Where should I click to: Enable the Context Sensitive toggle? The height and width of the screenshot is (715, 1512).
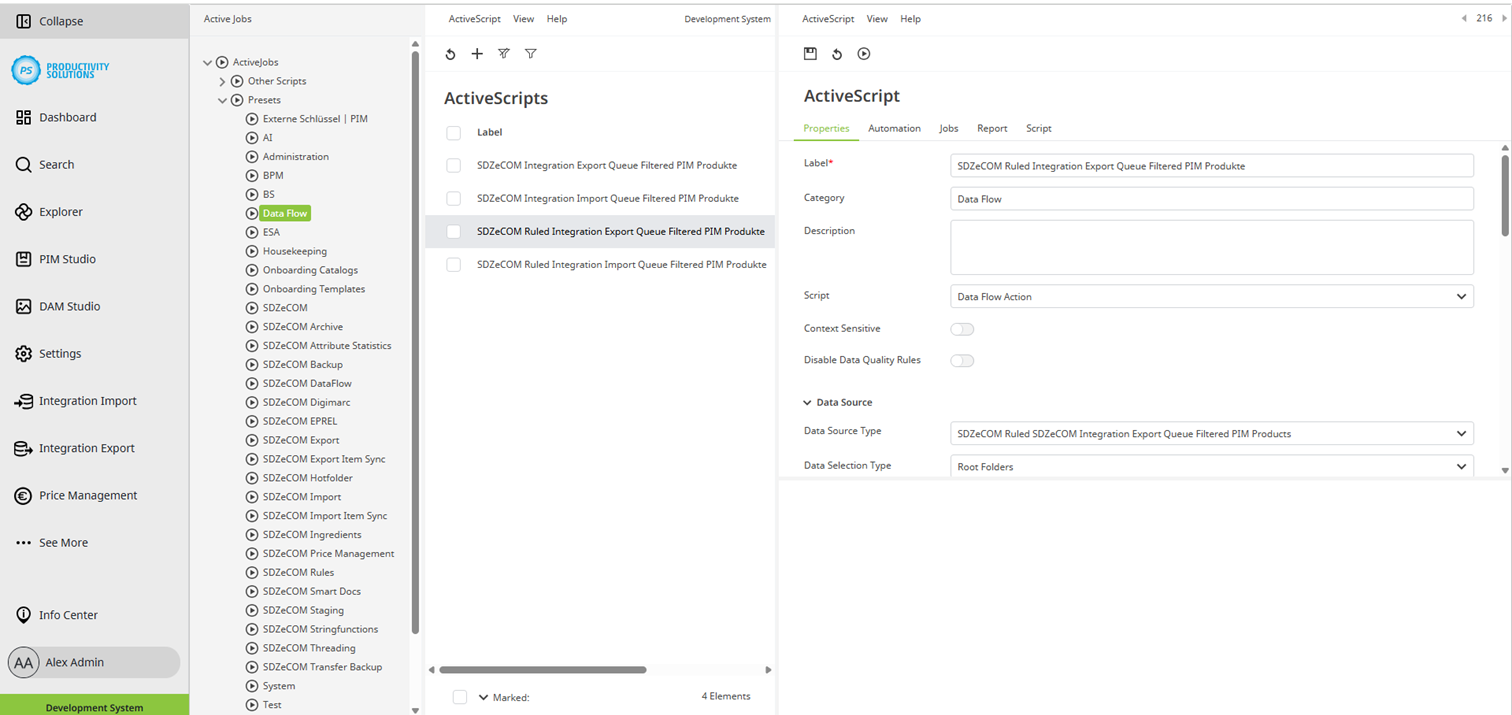pyautogui.click(x=962, y=328)
